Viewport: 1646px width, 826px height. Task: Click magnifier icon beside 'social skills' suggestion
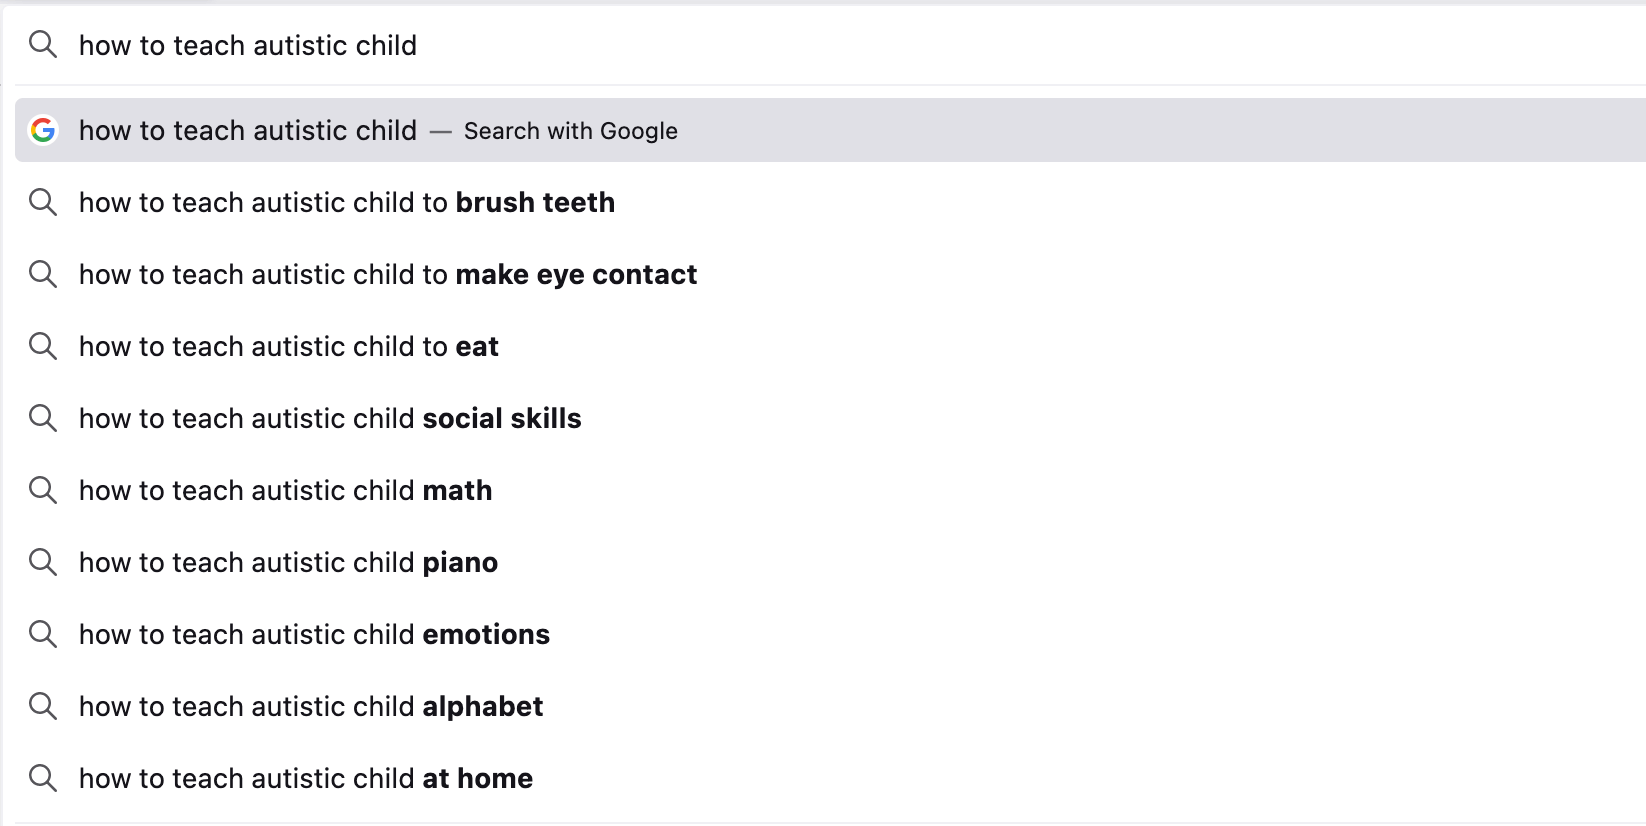tap(43, 418)
